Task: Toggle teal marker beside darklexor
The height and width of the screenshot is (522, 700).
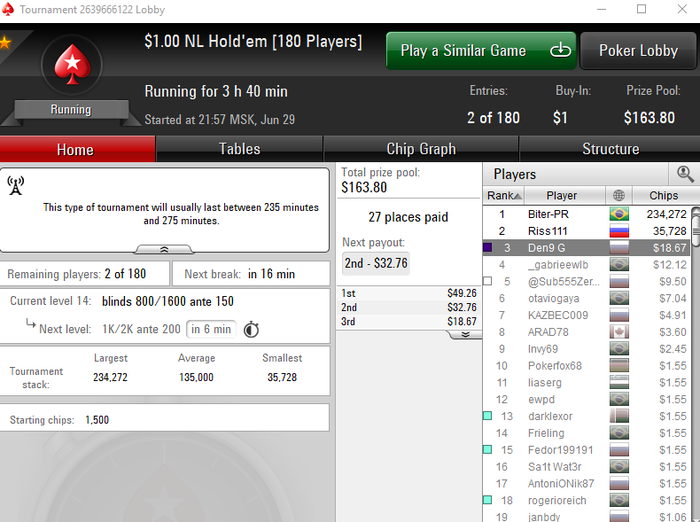Action: pyautogui.click(x=488, y=416)
